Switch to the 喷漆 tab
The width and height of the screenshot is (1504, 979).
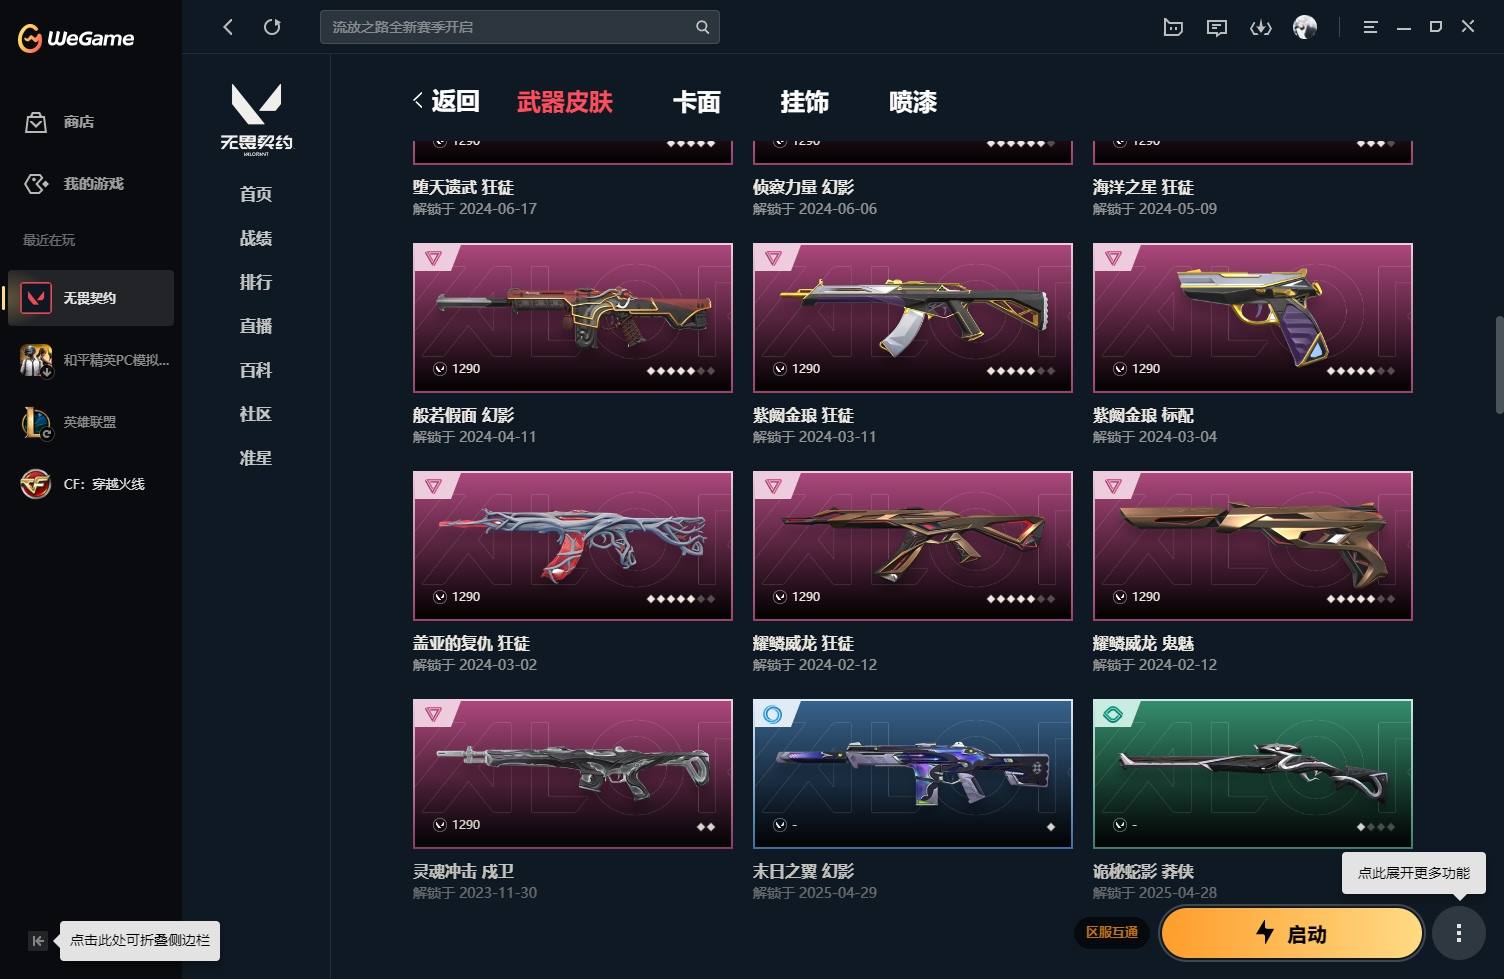[x=913, y=101]
